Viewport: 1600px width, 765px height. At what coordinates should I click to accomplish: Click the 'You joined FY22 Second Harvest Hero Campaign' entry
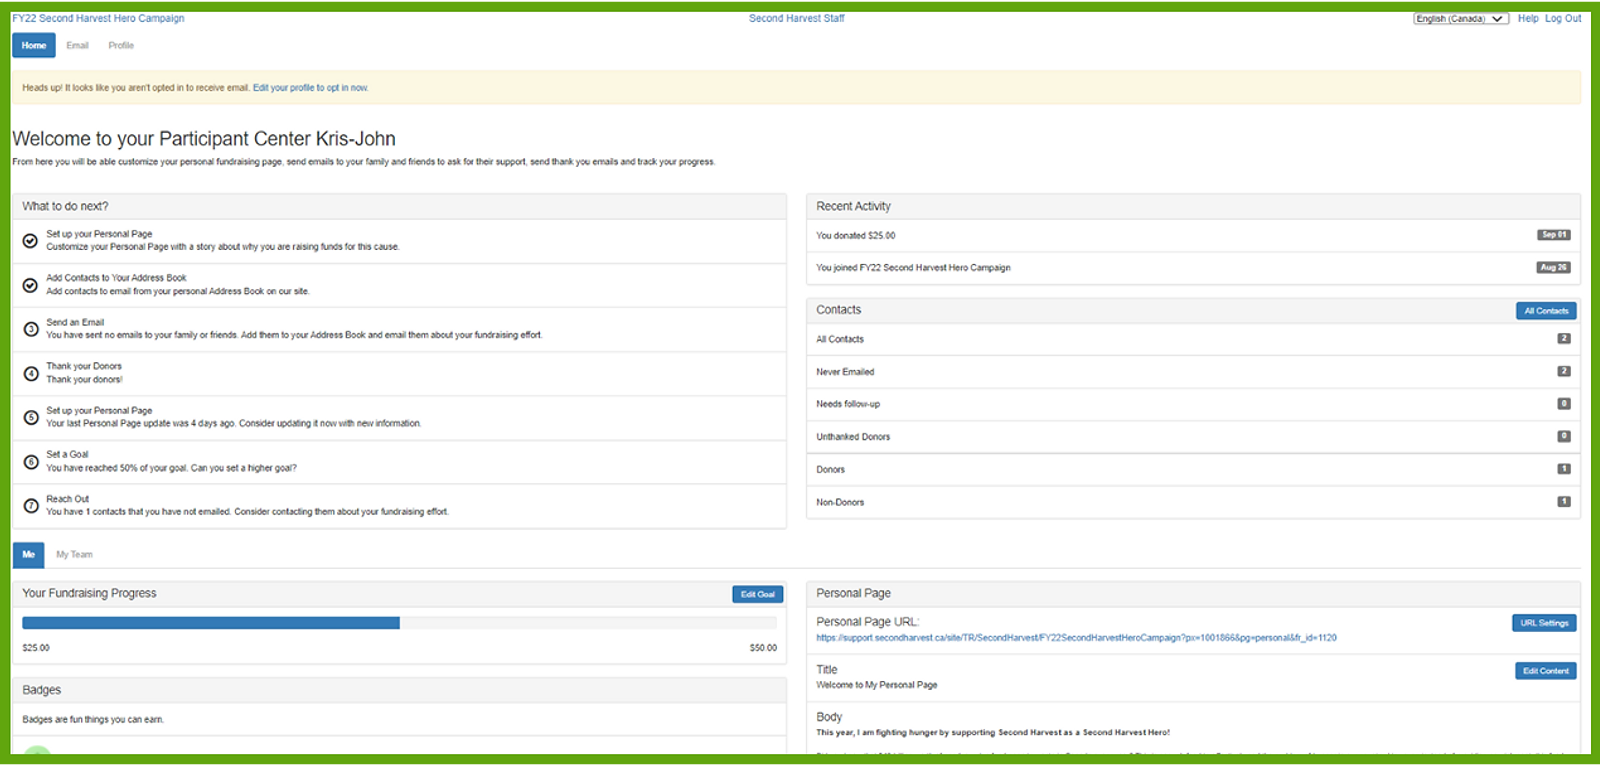913,268
